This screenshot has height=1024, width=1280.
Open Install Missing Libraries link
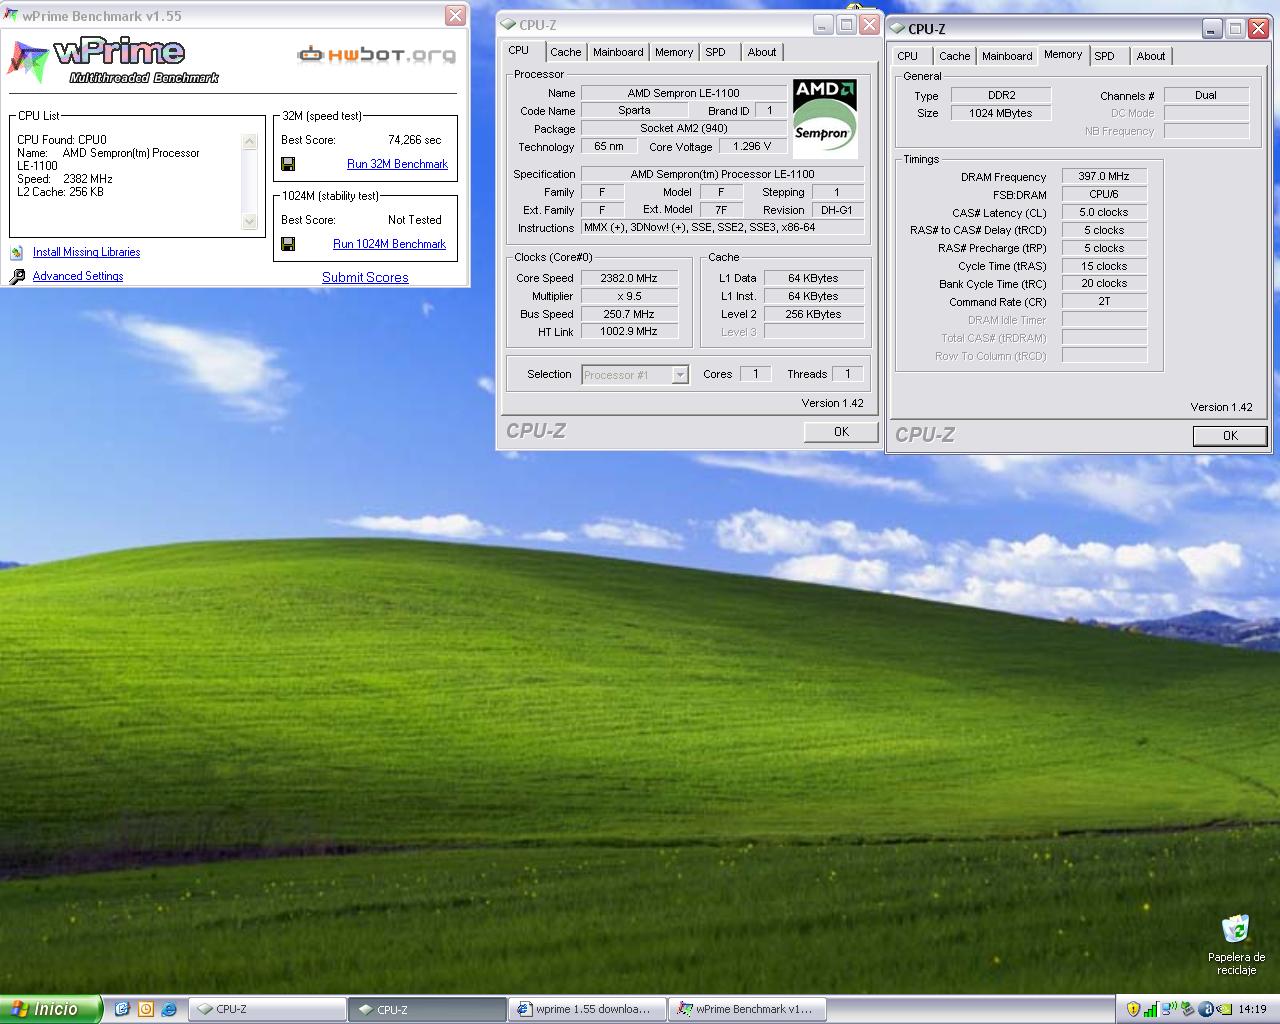86,252
